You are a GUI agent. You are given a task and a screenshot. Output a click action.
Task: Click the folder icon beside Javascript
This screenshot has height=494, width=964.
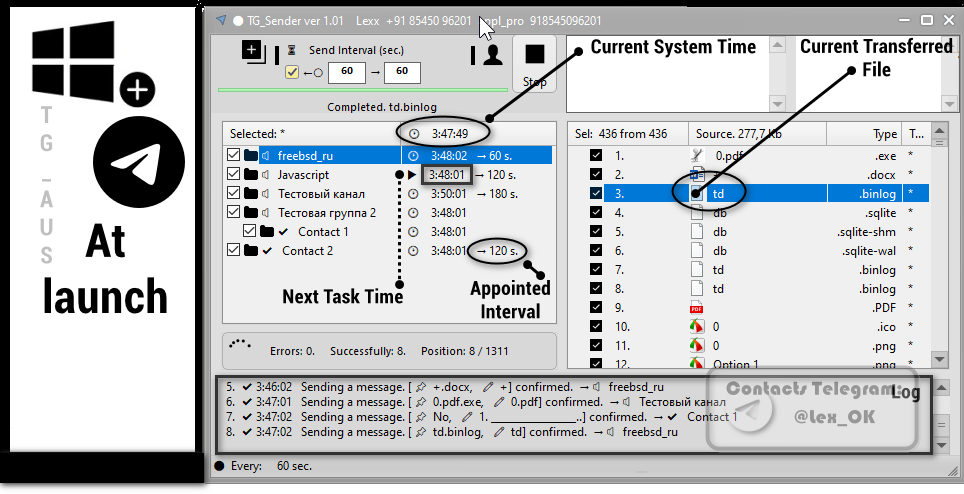[251, 174]
